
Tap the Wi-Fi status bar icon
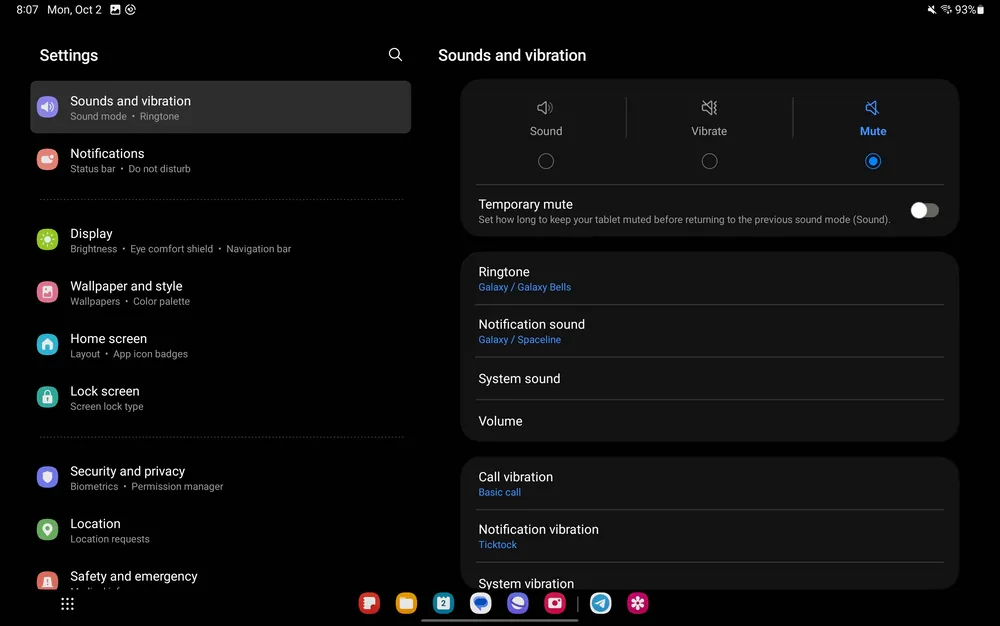tap(946, 10)
